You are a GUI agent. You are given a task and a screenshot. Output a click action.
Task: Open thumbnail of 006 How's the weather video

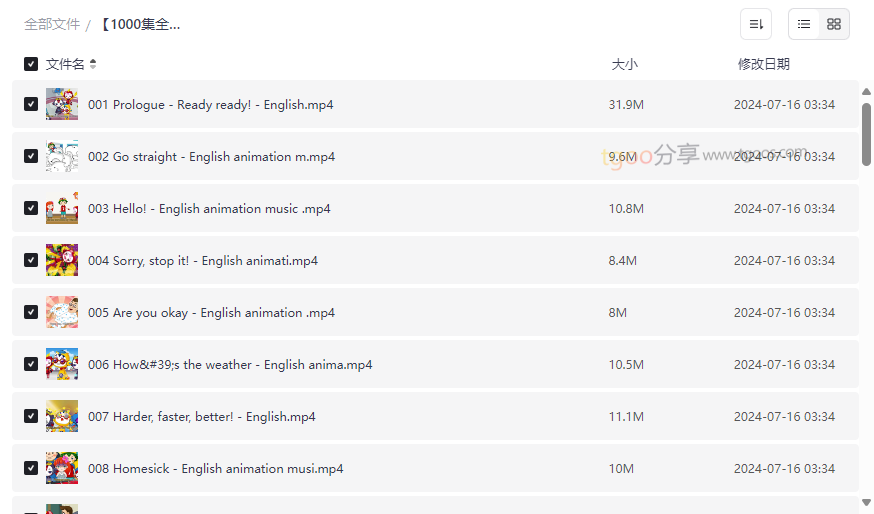[62, 364]
